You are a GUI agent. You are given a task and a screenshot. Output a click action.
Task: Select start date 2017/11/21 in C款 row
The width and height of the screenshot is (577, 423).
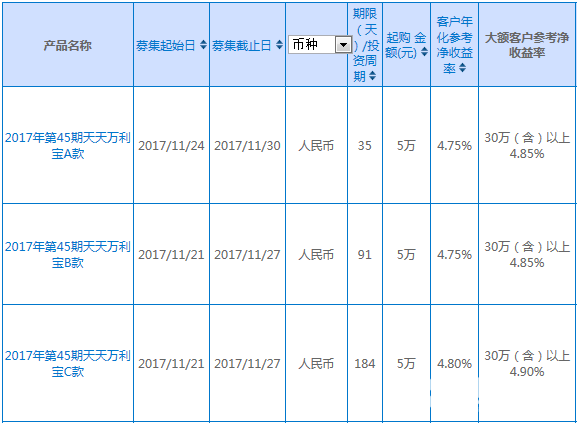point(171,364)
